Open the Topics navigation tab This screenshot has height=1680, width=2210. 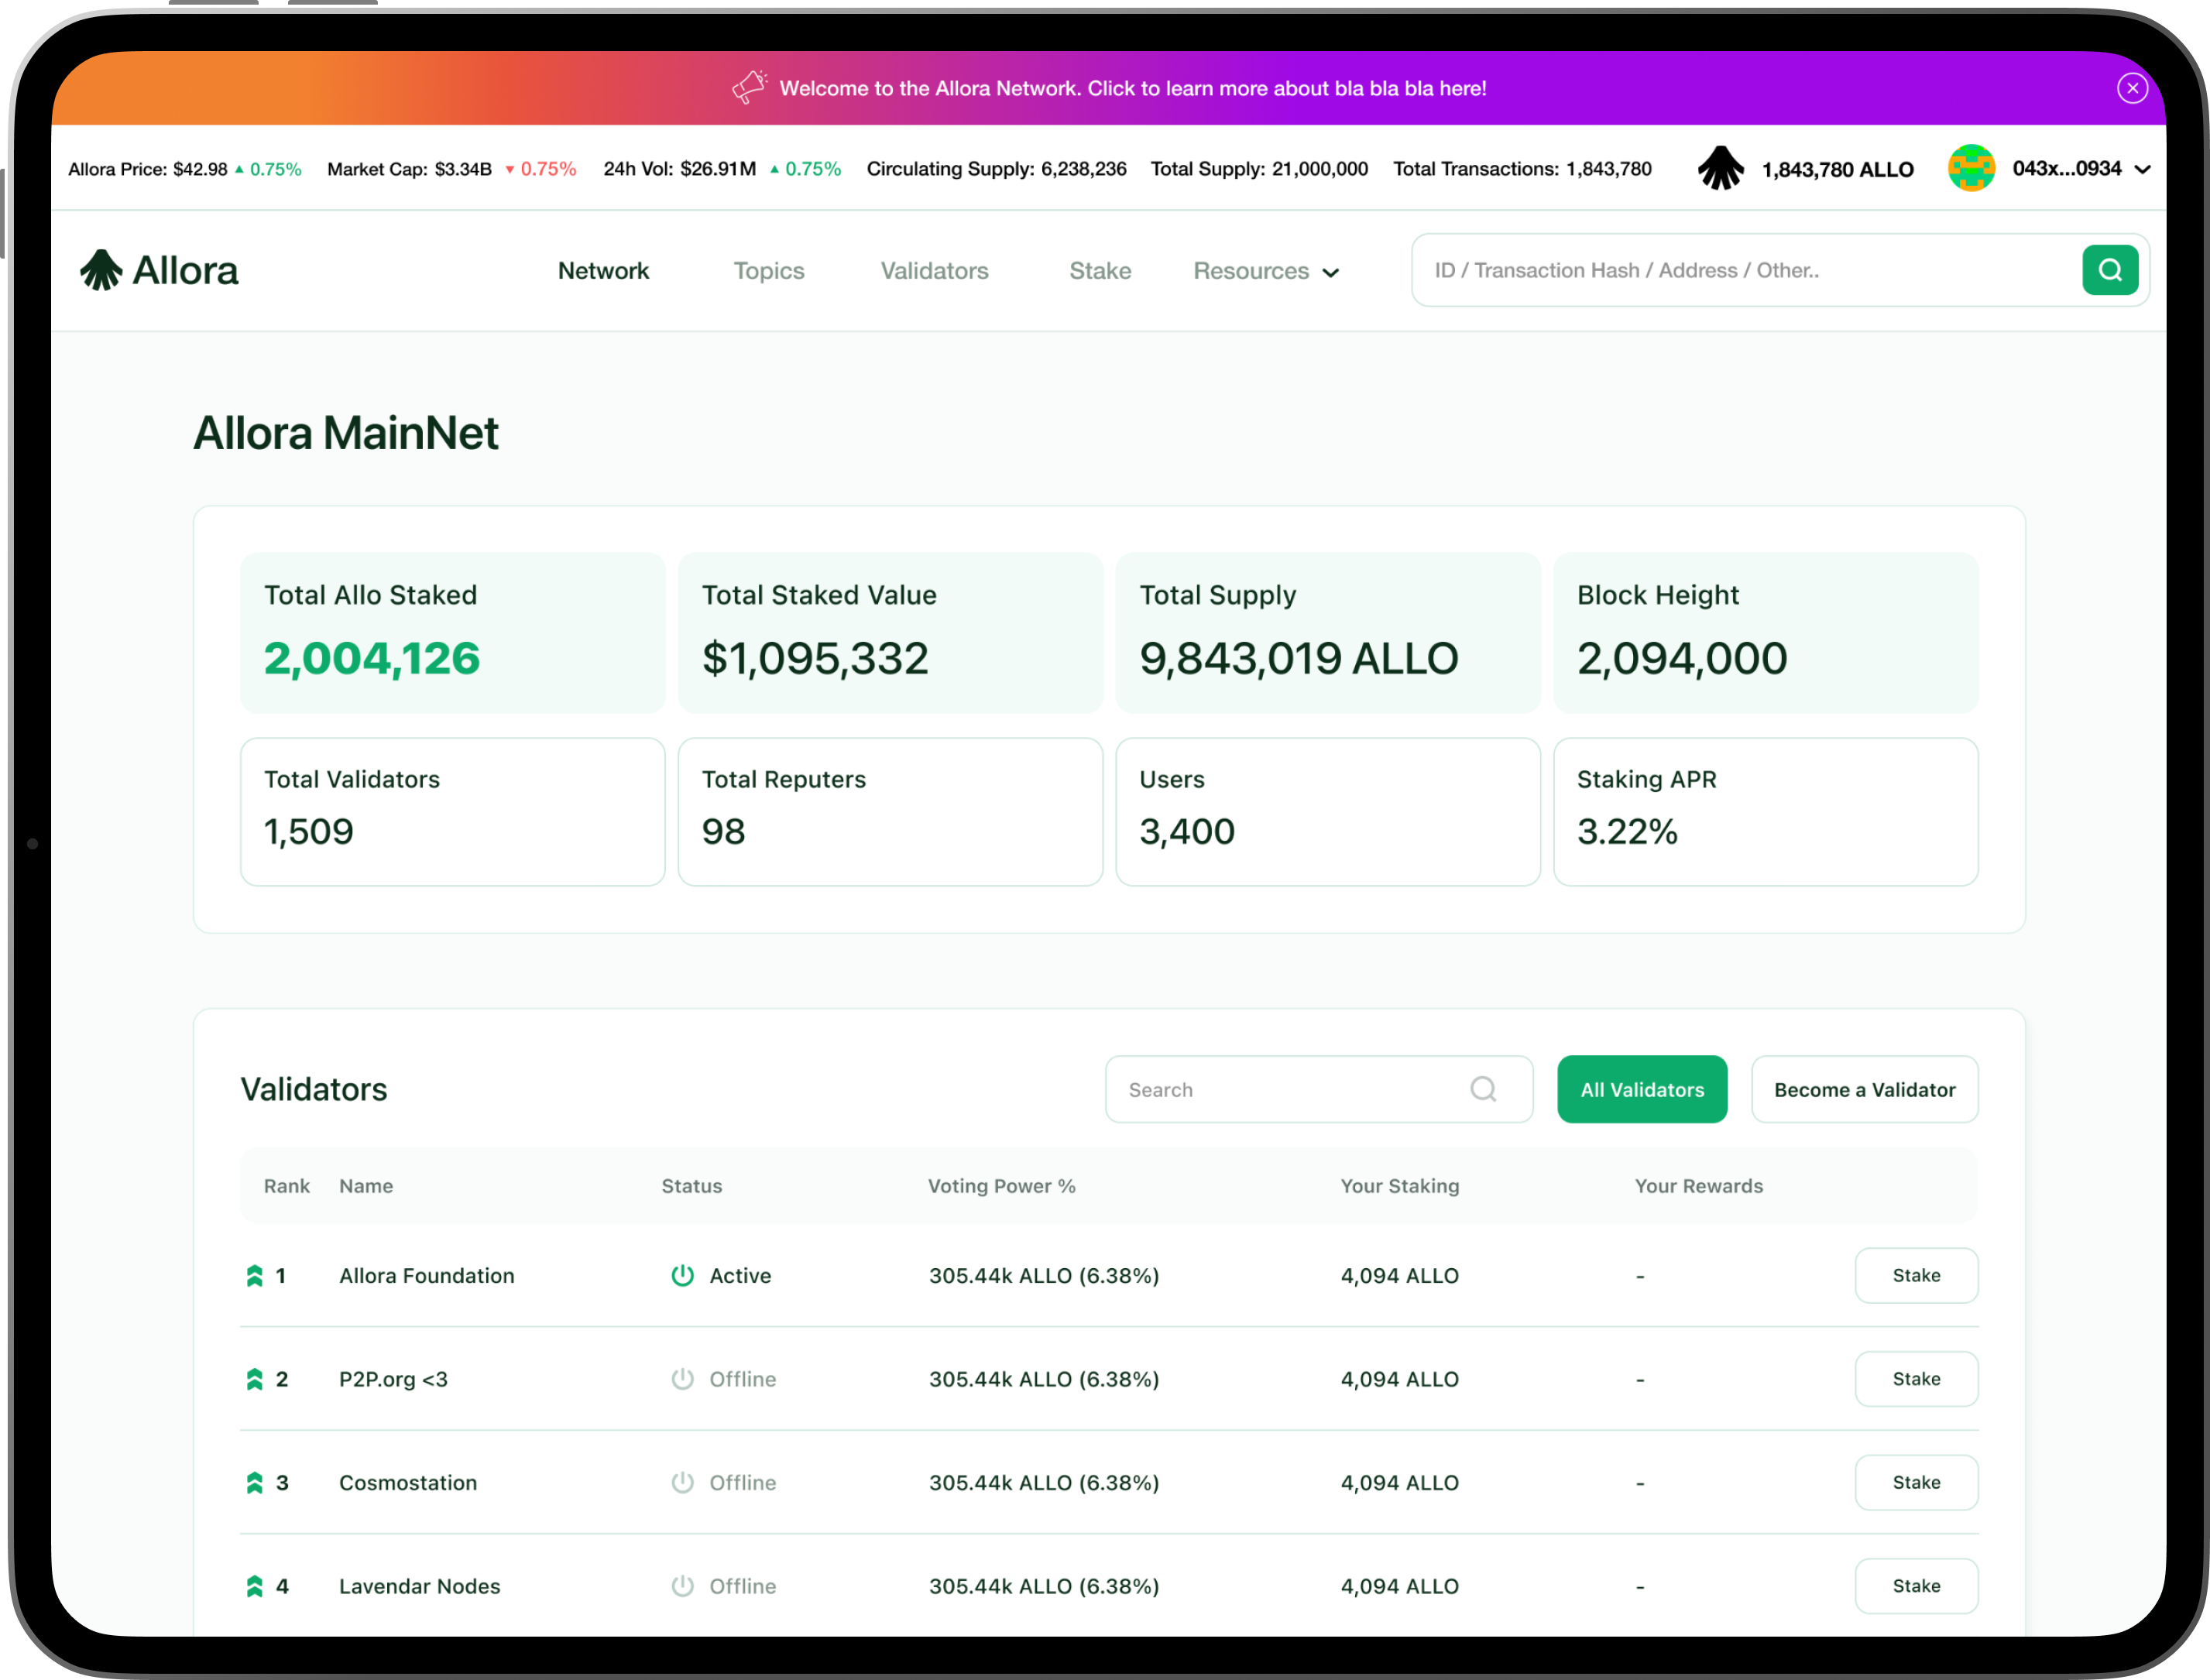pyautogui.click(x=768, y=271)
